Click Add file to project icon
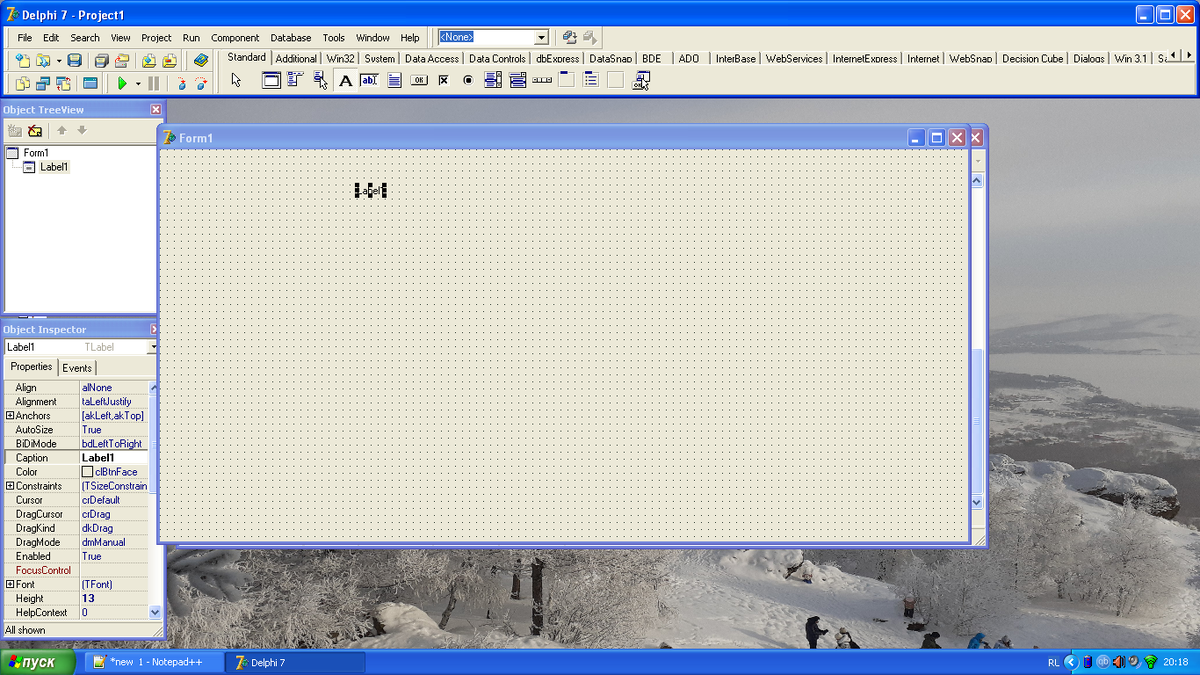This screenshot has width=1200, height=675. (149, 61)
